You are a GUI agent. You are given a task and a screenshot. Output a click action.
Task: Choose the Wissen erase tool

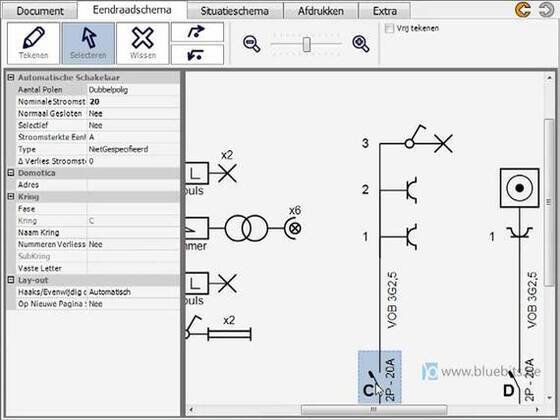click(143, 43)
